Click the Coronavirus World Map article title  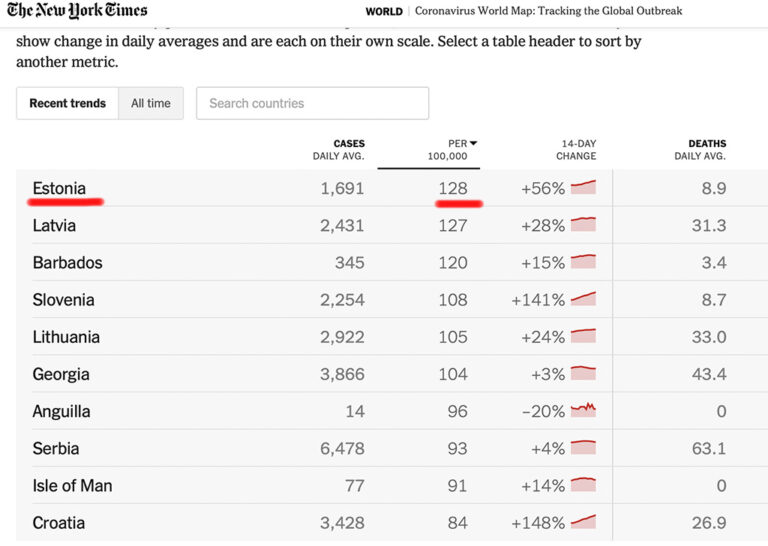click(548, 12)
